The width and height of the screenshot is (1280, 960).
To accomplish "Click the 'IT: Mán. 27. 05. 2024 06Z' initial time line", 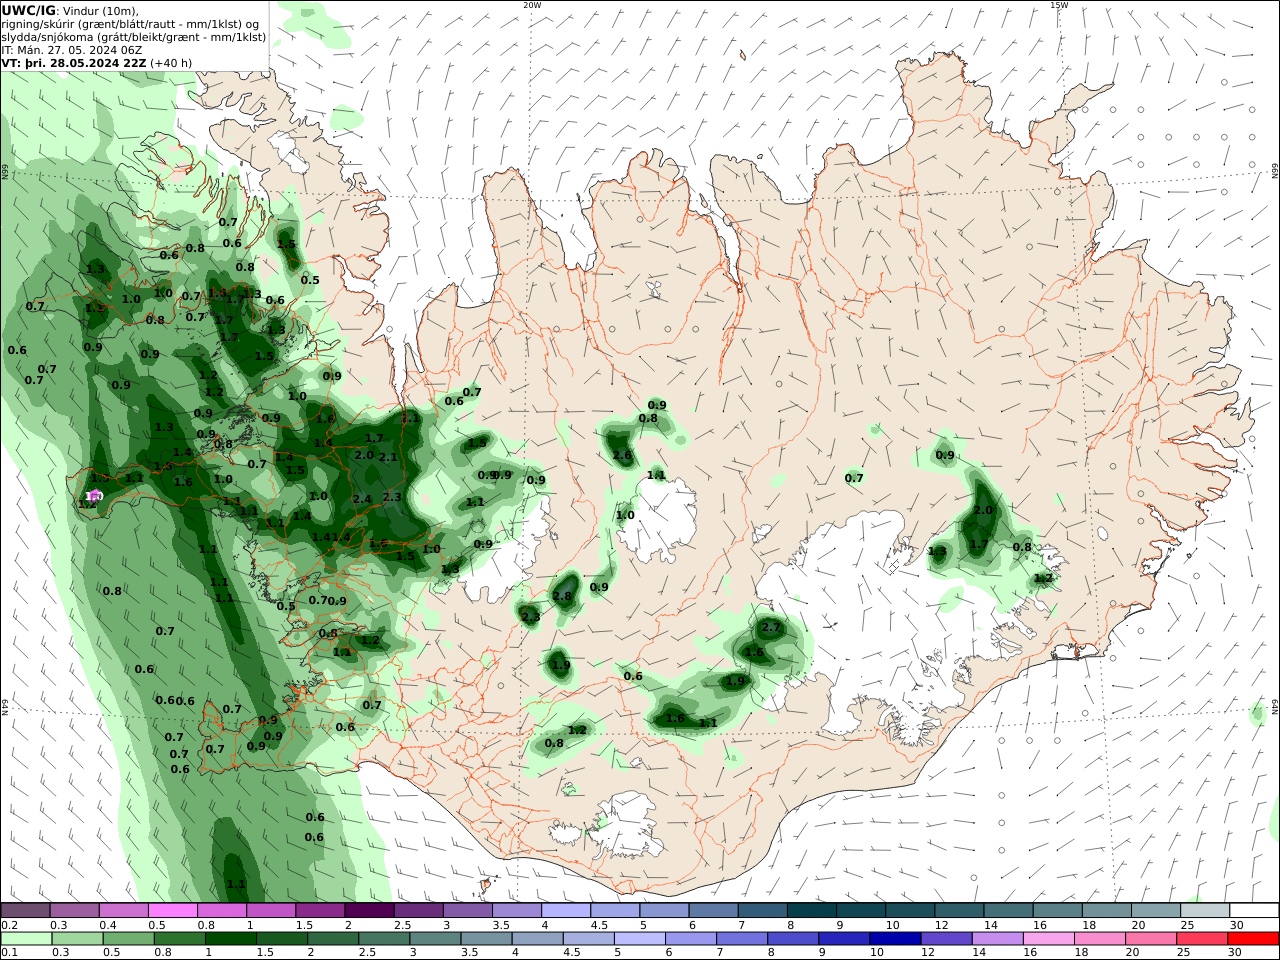I will pos(72,50).
